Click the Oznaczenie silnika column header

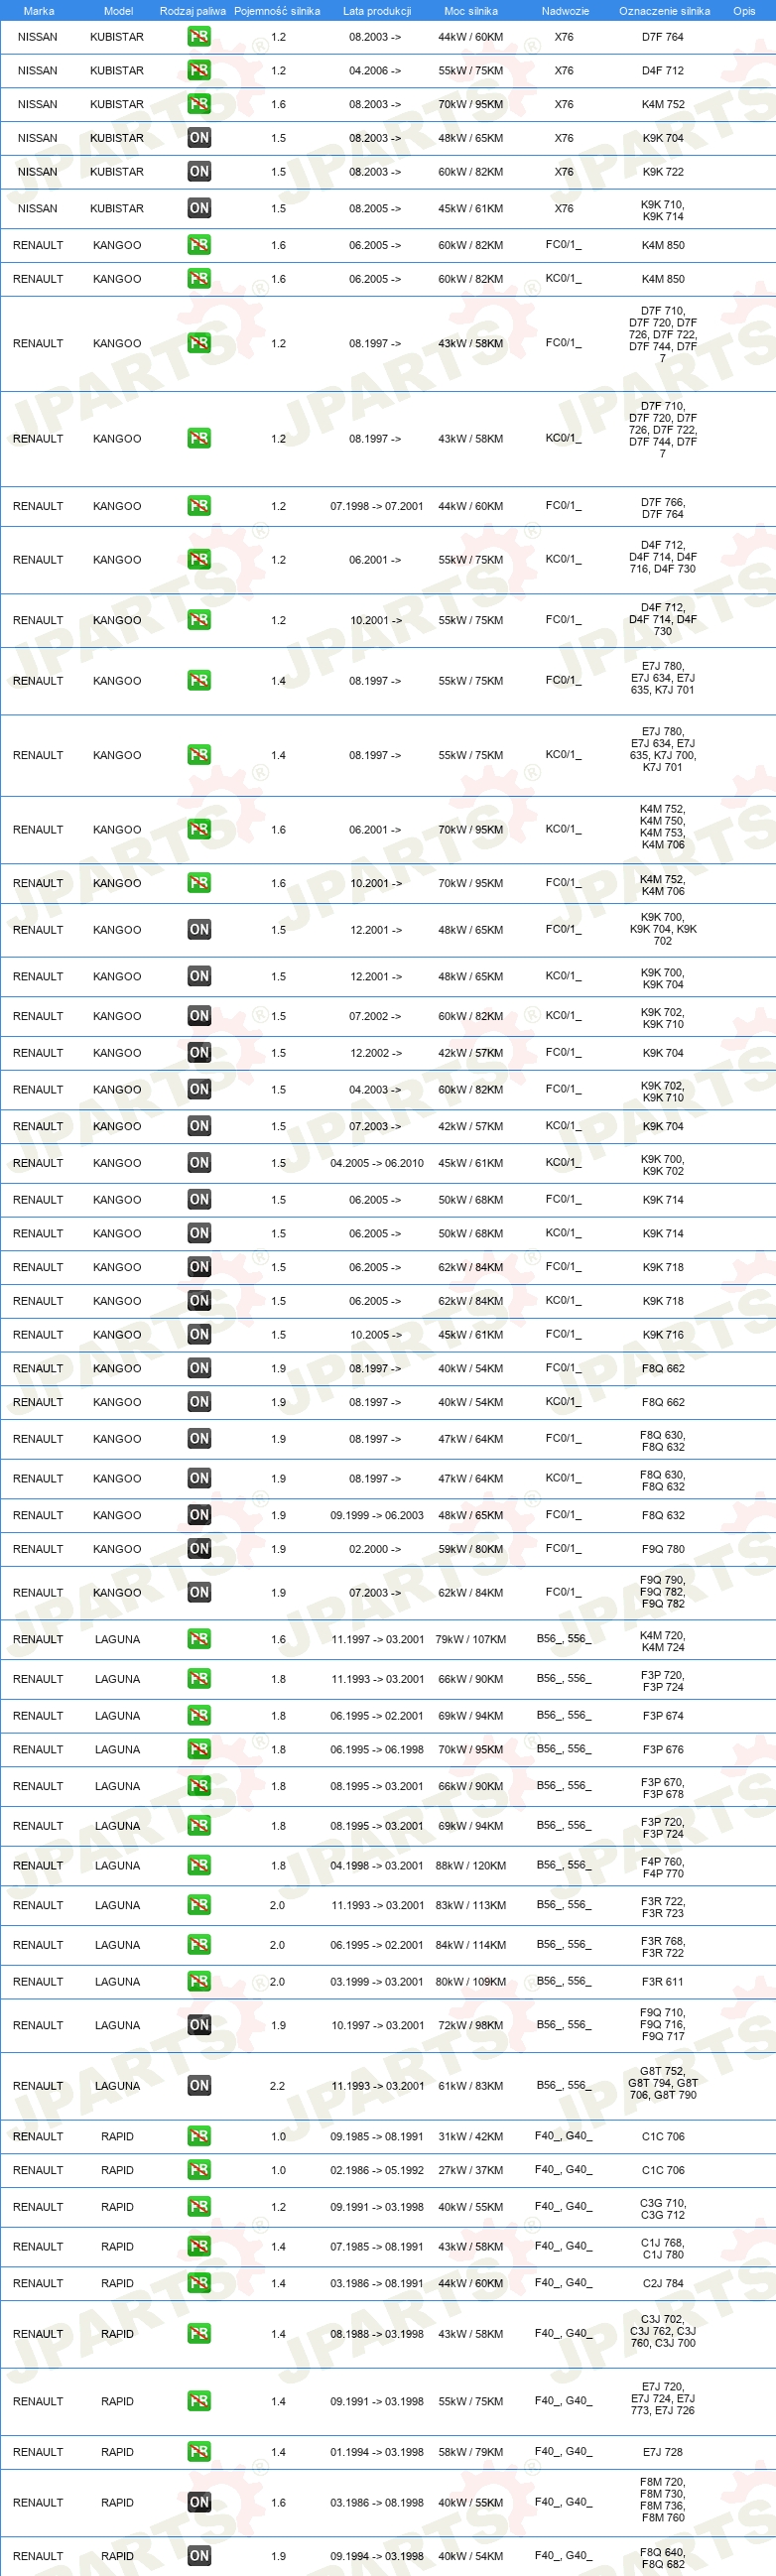(x=665, y=11)
